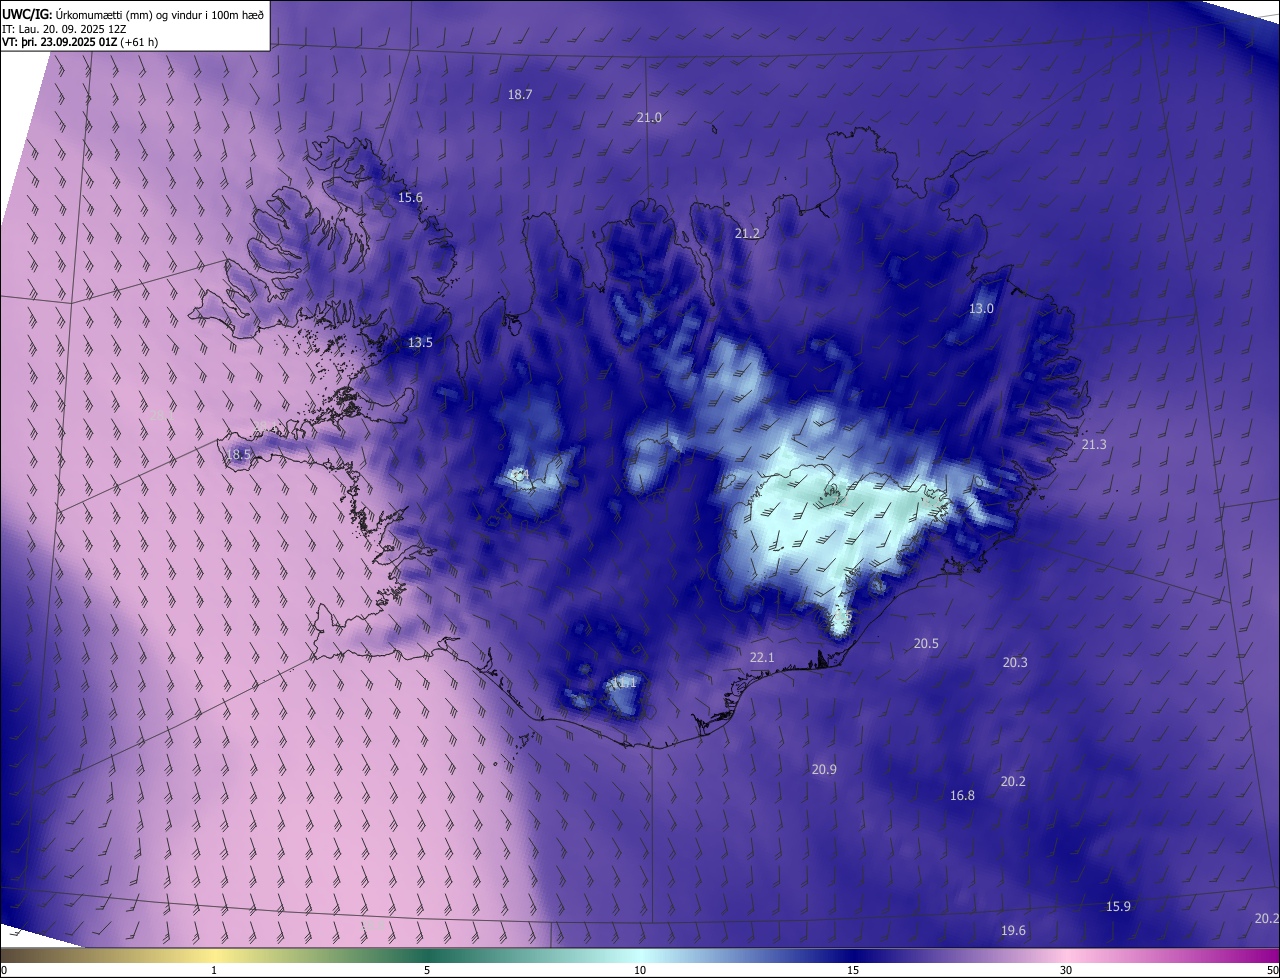Viewport: 1280px width, 978px height.
Task: Click the colorbar tick label 30
Action: [x=1066, y=971]
